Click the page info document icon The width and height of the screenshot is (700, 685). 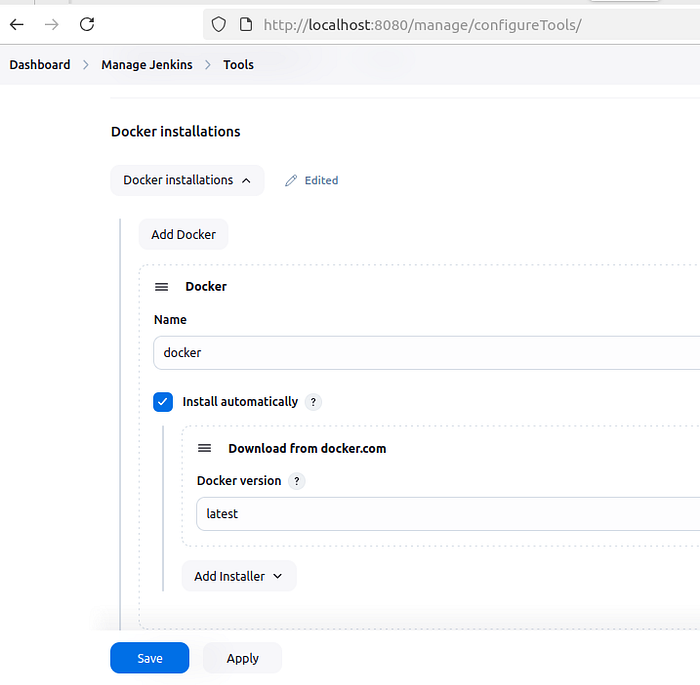(246, 25)
